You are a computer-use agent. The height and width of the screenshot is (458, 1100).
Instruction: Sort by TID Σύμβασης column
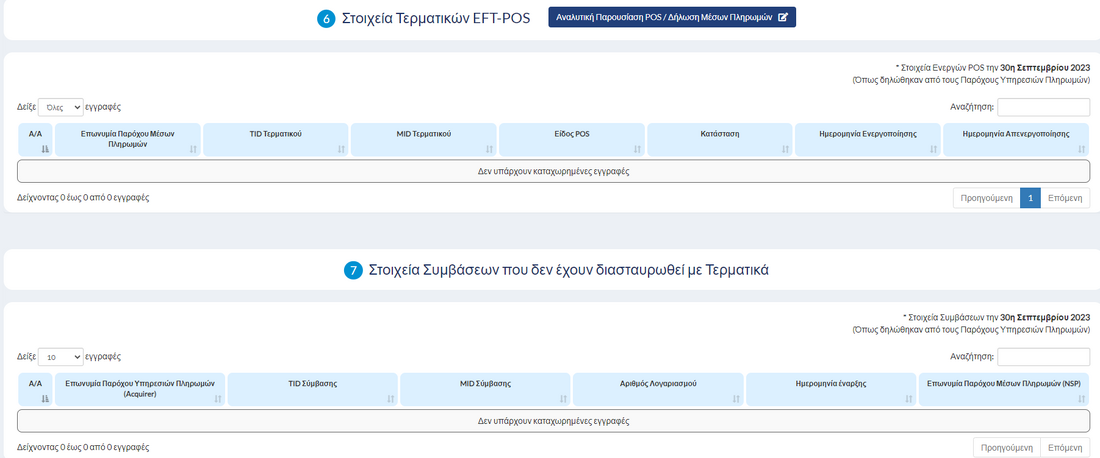tap(313, 389)
